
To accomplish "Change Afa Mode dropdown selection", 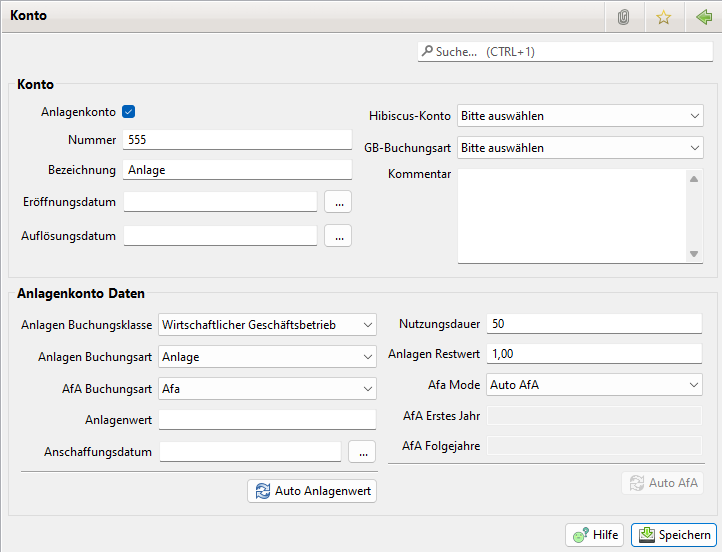I will [594, 385].
